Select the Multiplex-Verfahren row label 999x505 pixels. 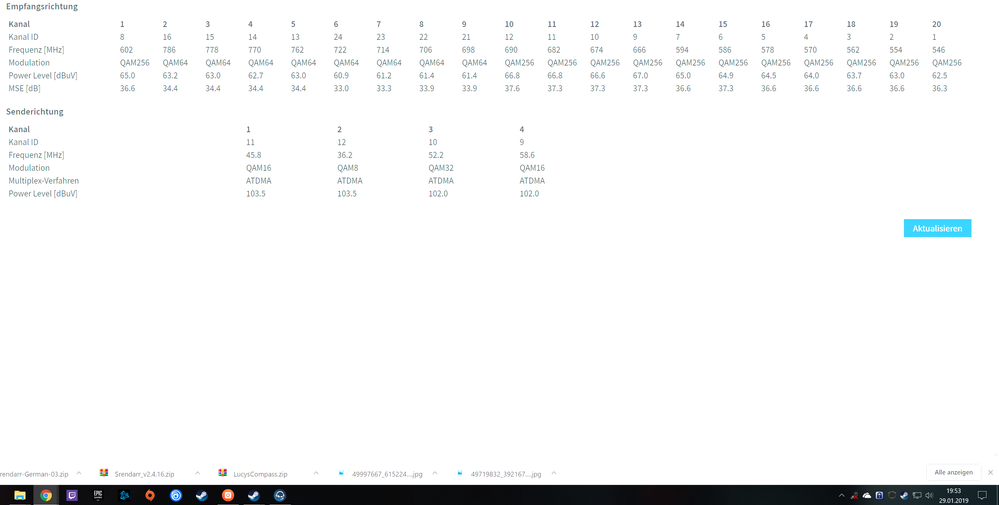click(44, 180)
